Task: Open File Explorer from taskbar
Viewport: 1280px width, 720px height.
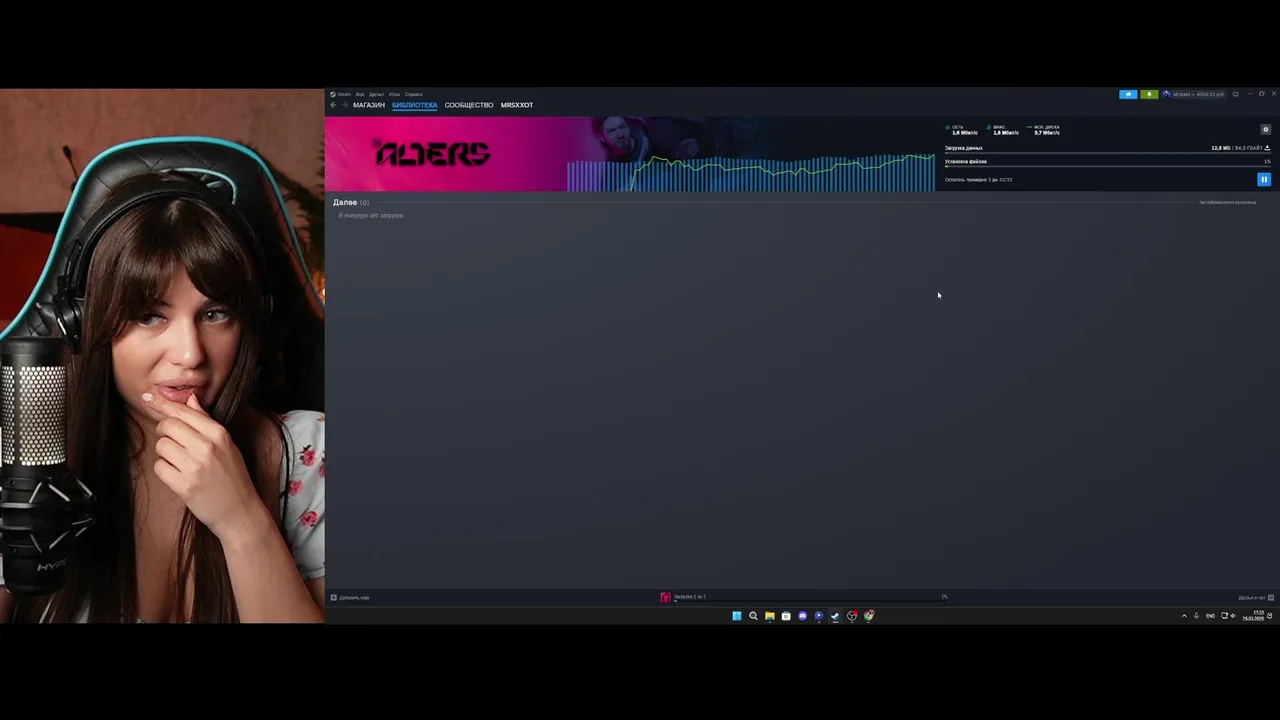Action: tap(769, 616)
